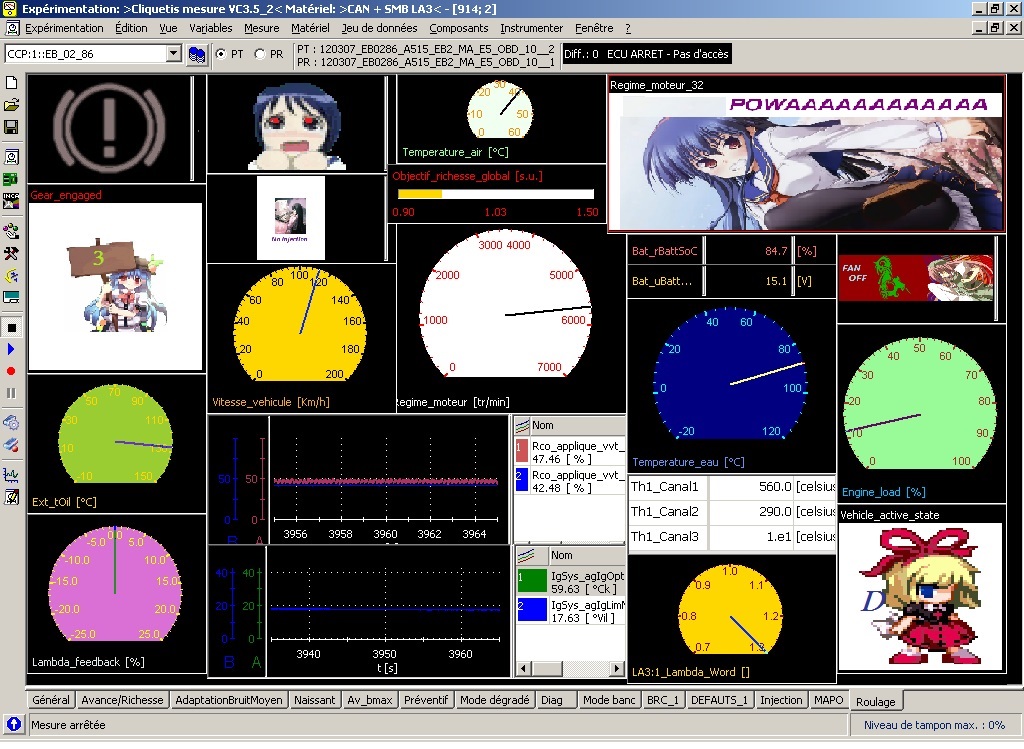Switch to the Avance/Richesse tab

pos(122,700)
